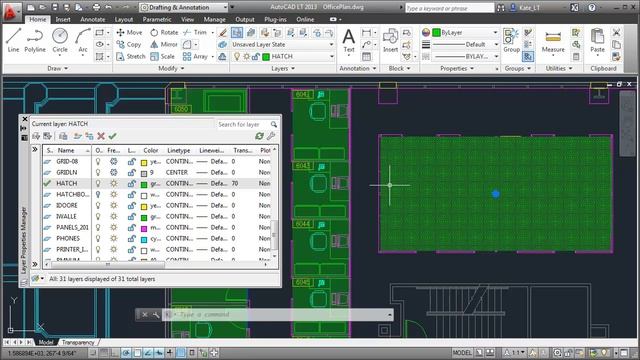
Task: Click the Measure tool
Action: pyautogui.click(x=553, y=40)
